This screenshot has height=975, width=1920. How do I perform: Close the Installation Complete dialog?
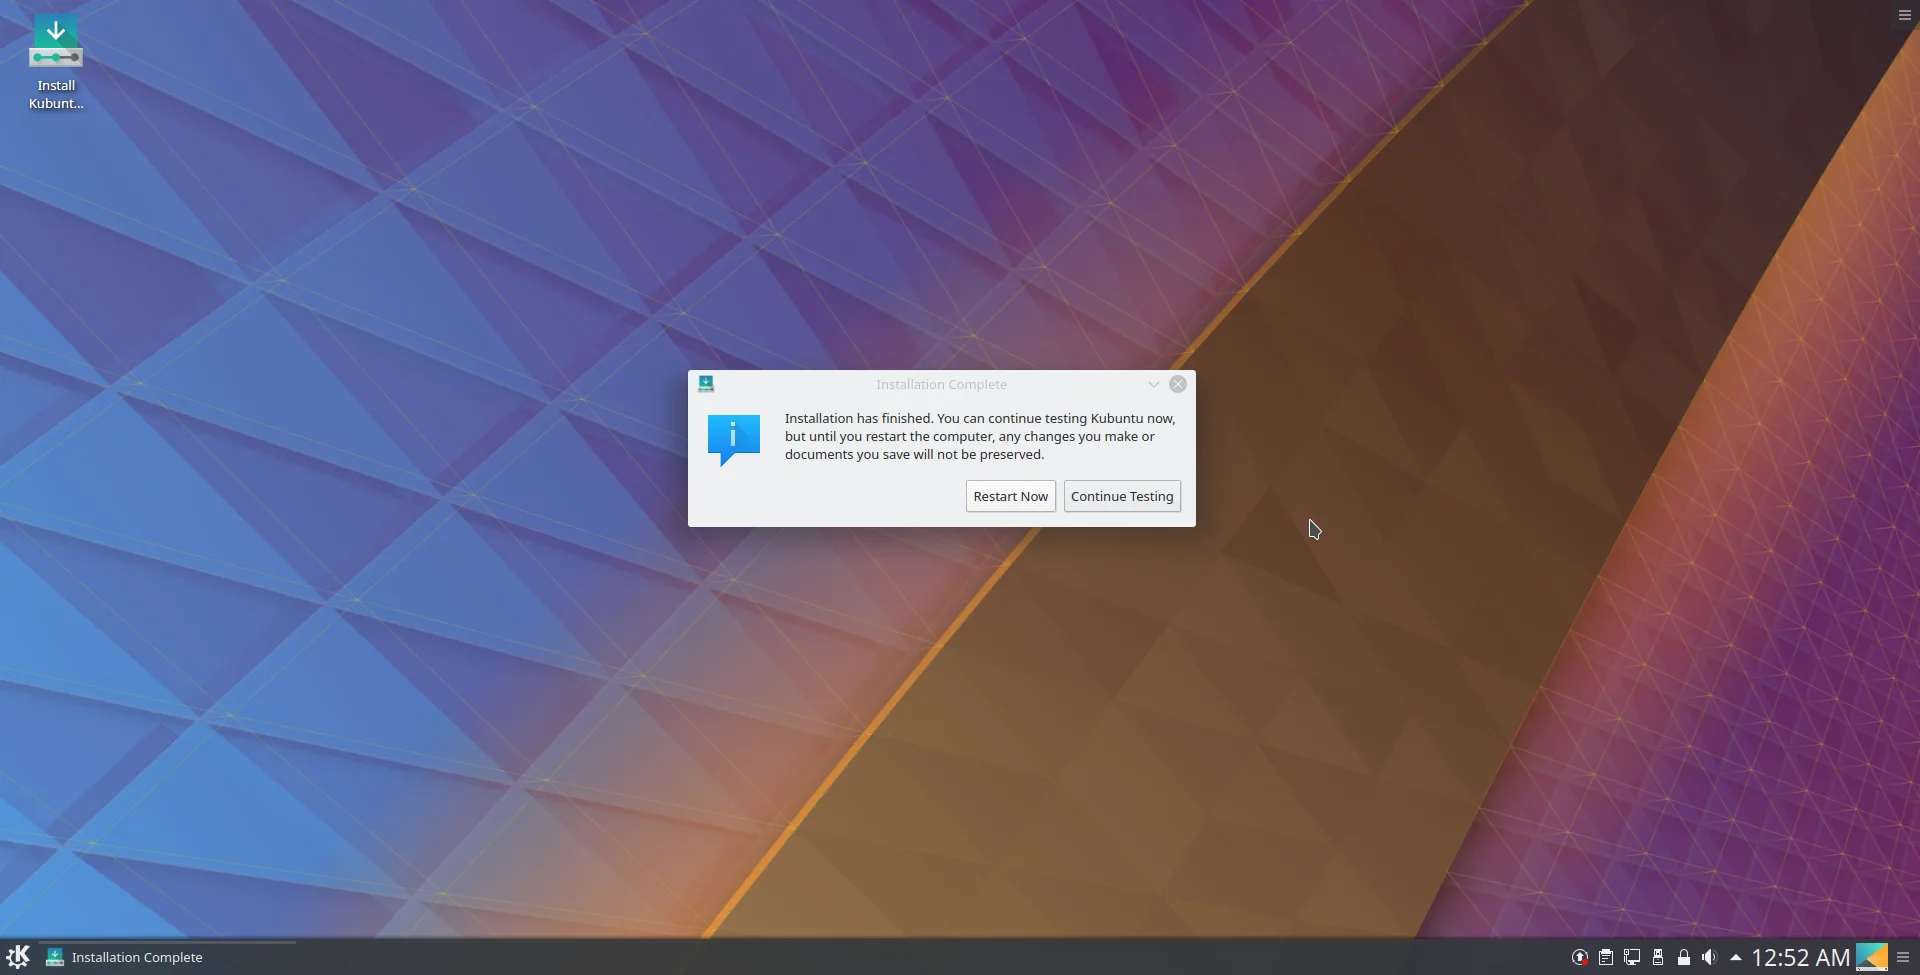point(1178,384)
